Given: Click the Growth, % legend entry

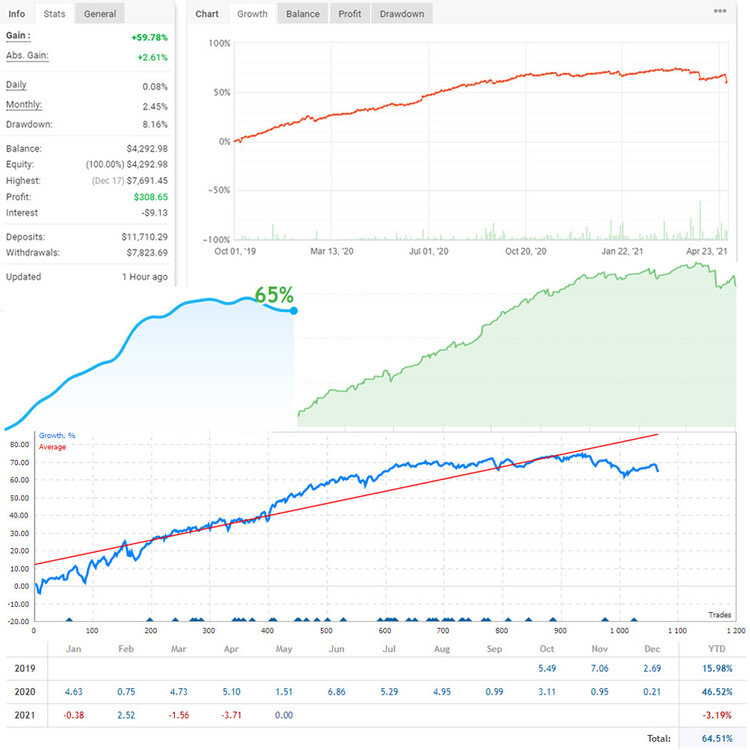Looking at the screenshot, I should (57, 435).
